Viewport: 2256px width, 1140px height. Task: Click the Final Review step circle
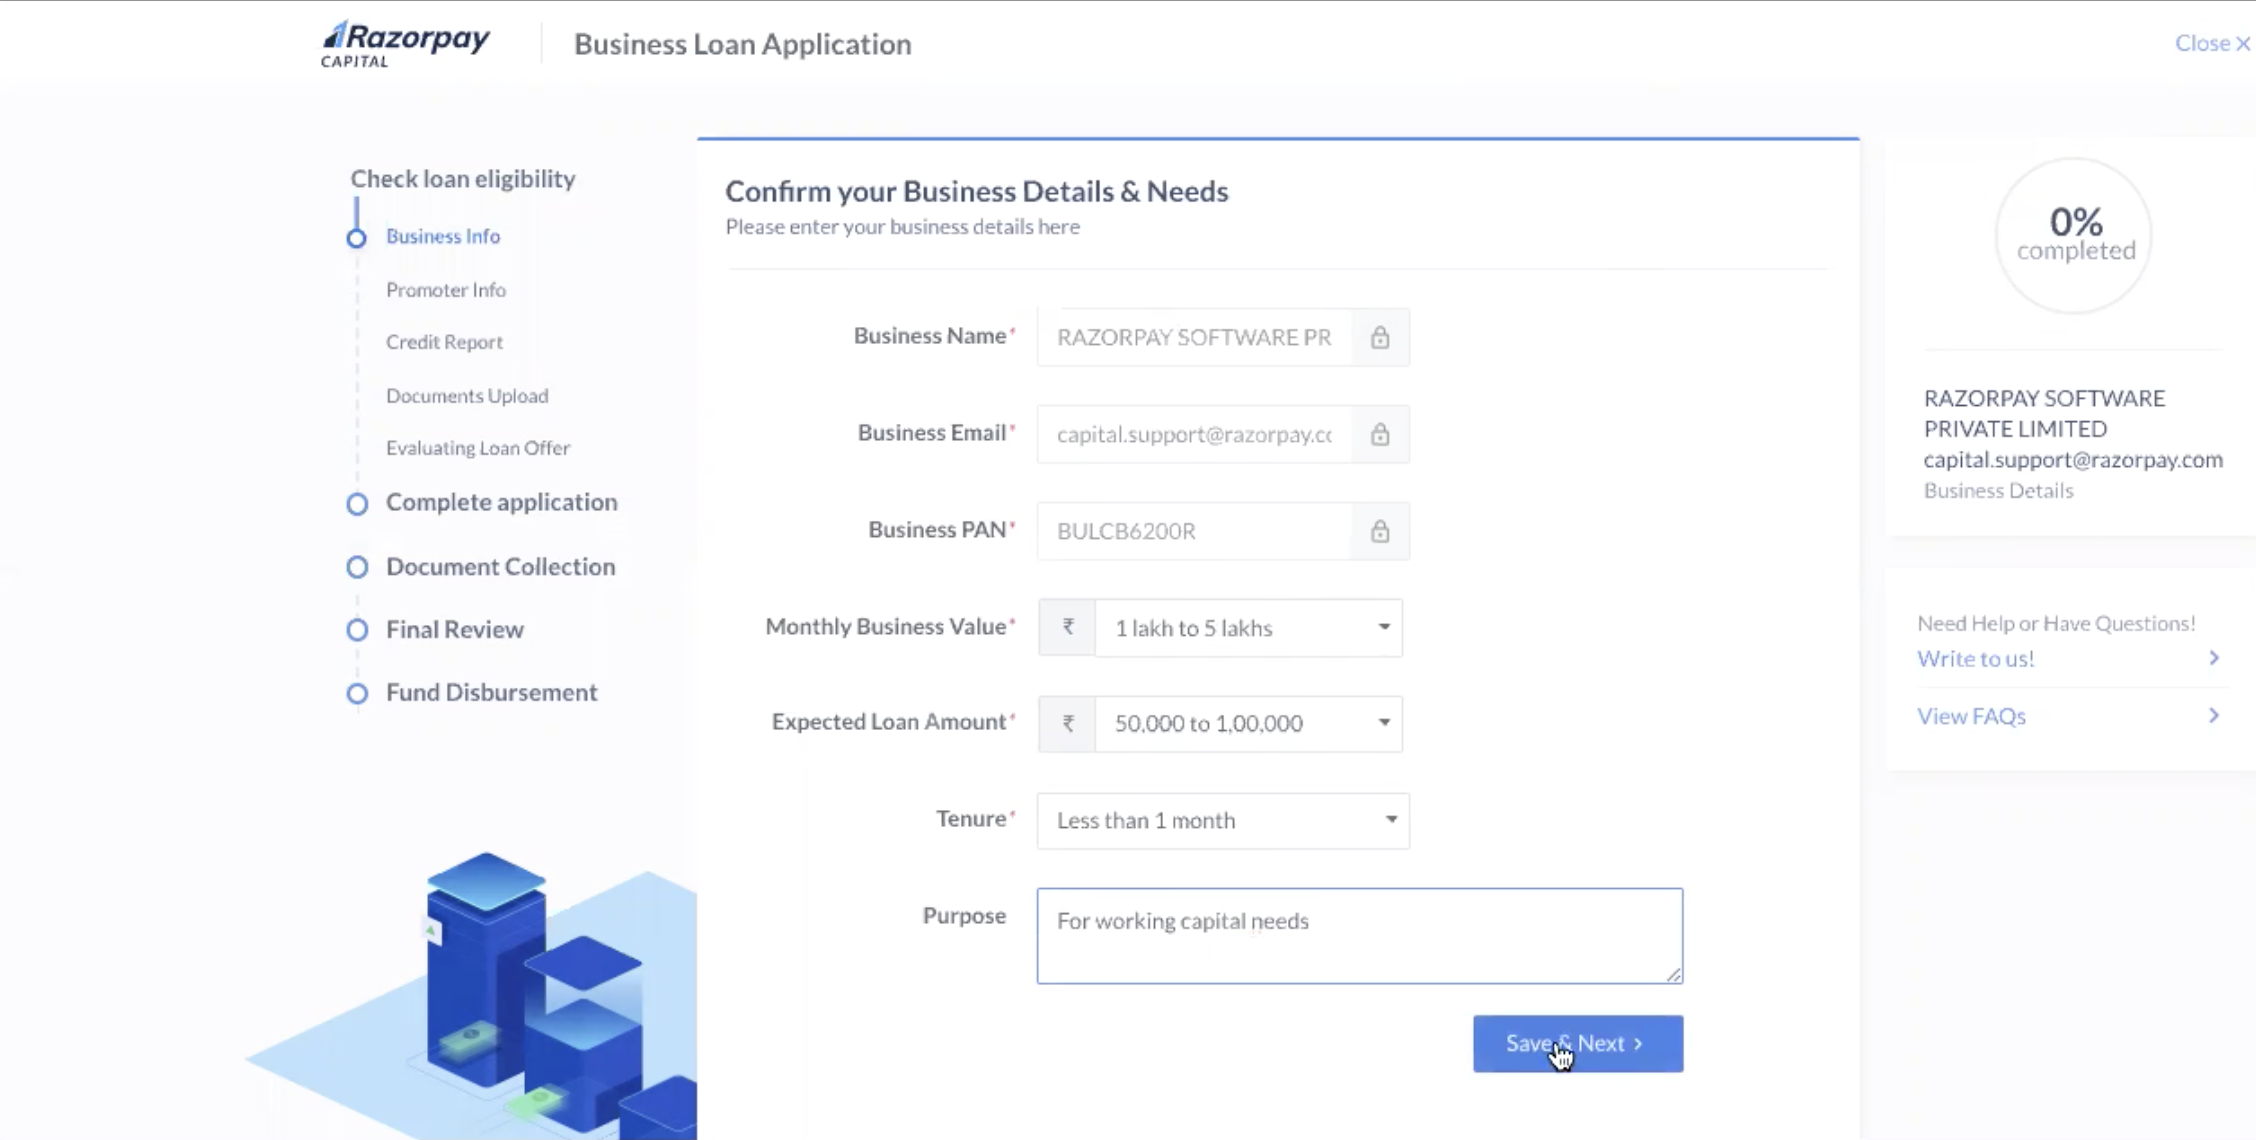(x=357, y=630)
